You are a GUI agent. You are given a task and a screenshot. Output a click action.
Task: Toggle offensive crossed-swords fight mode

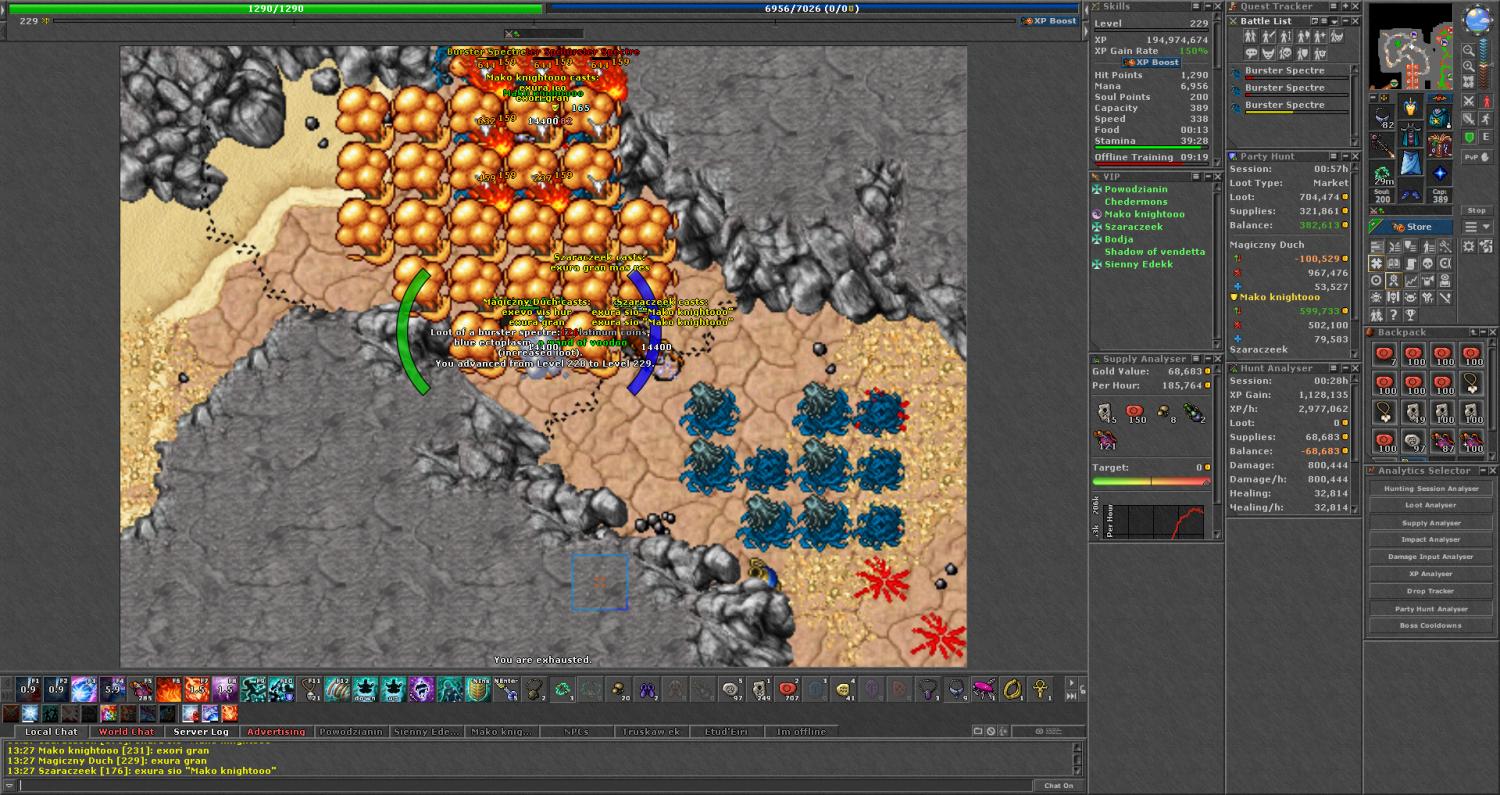(x=1469, y=101)
